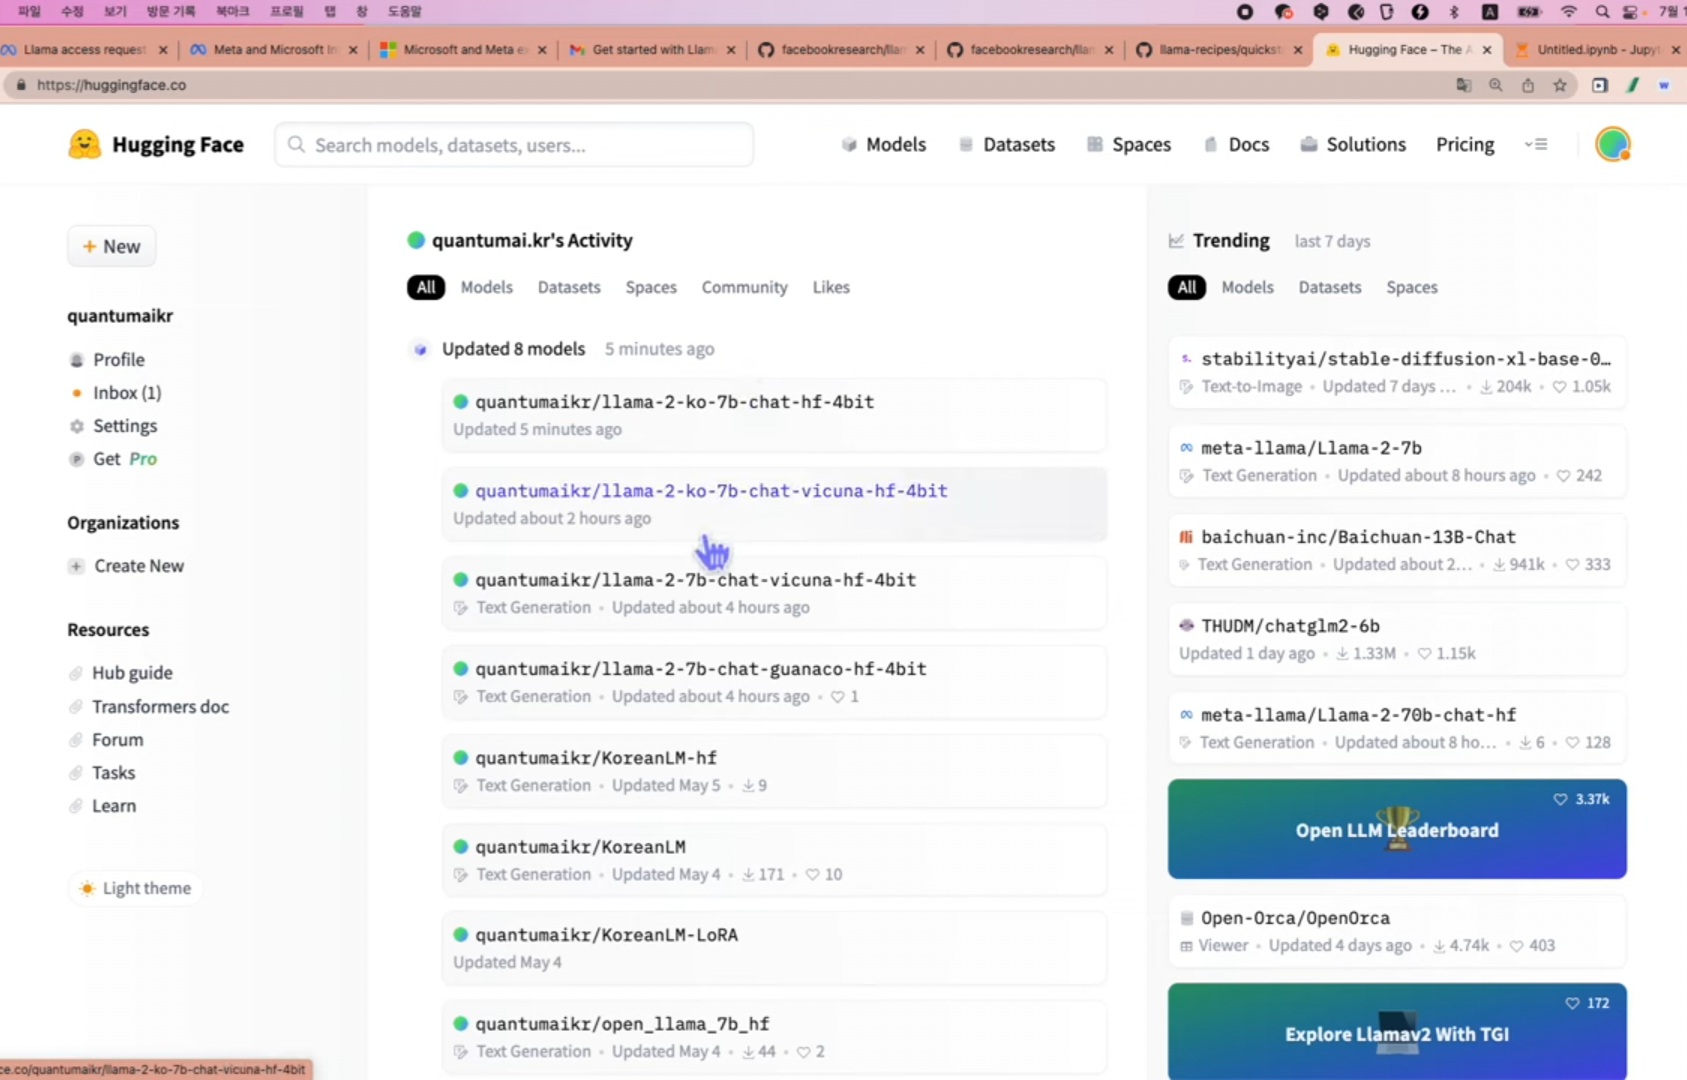Screen dimensions: 1687x1080
Task: Switch to the llama-recipes/quickstart tab
Action: point(1220,49)
